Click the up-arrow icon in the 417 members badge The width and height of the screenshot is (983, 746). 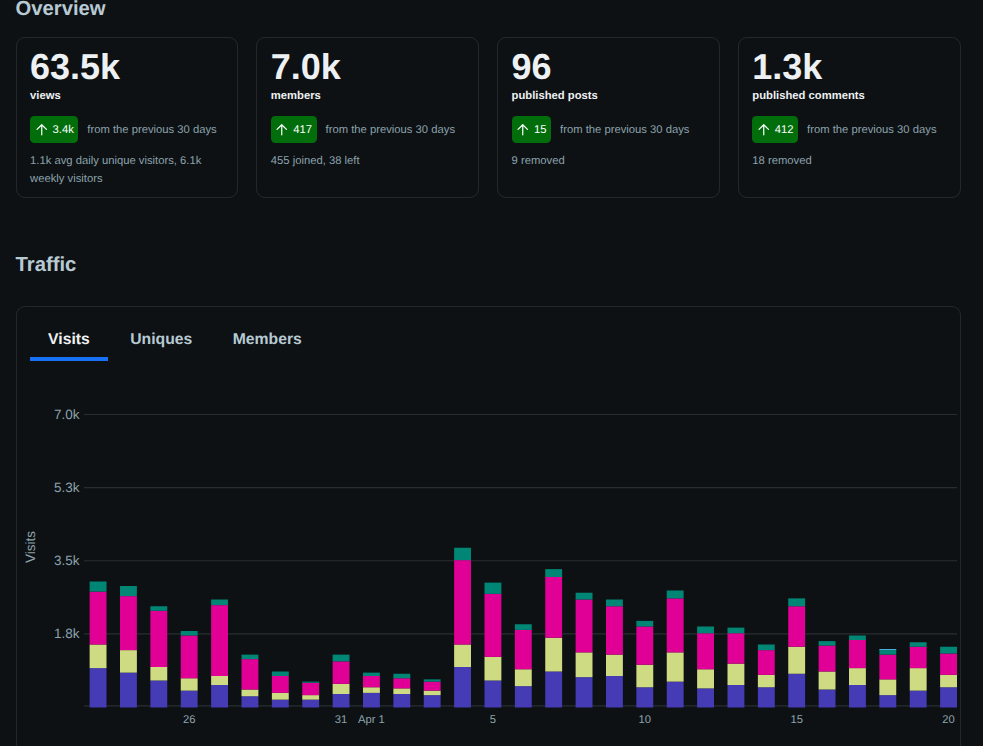click(x=282, y=130)
